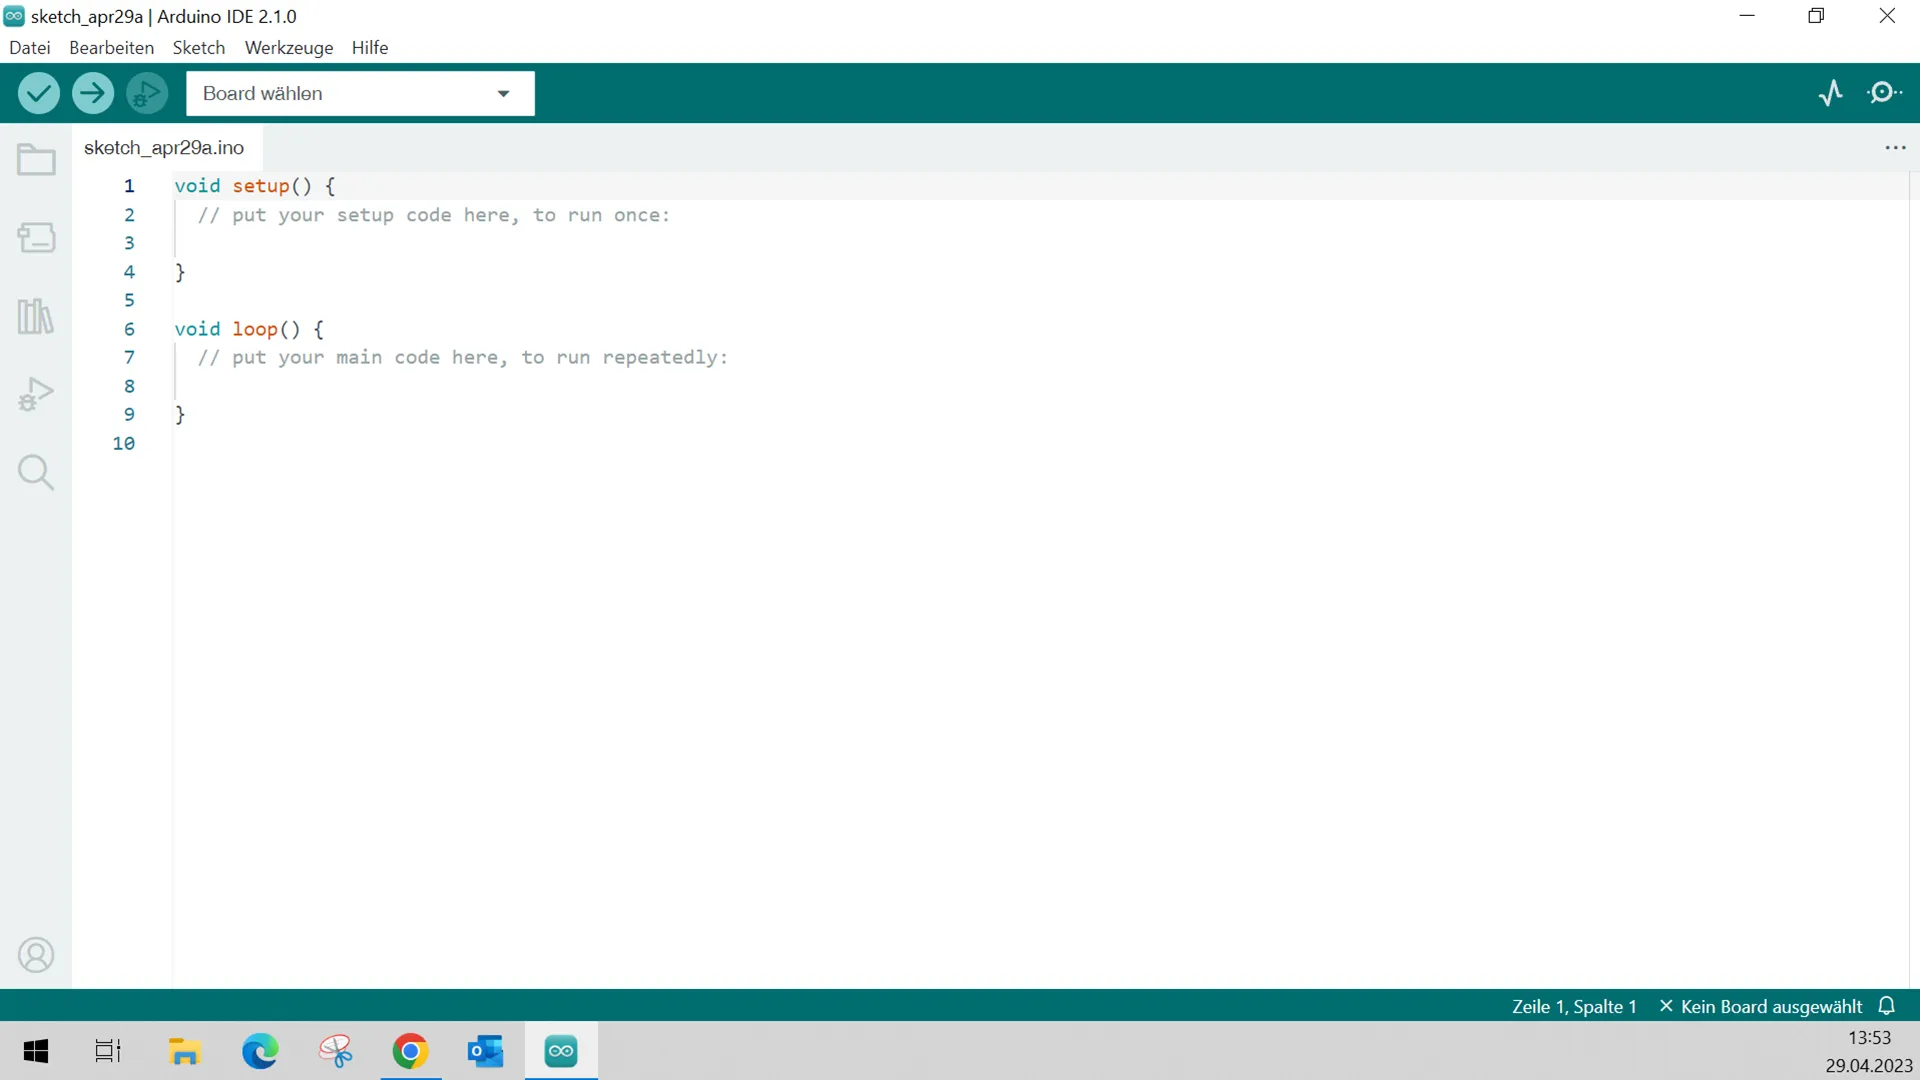Click the taskbar clock showing 13:53
Viewport: 1920px width, 1080px height.
1869,1038
